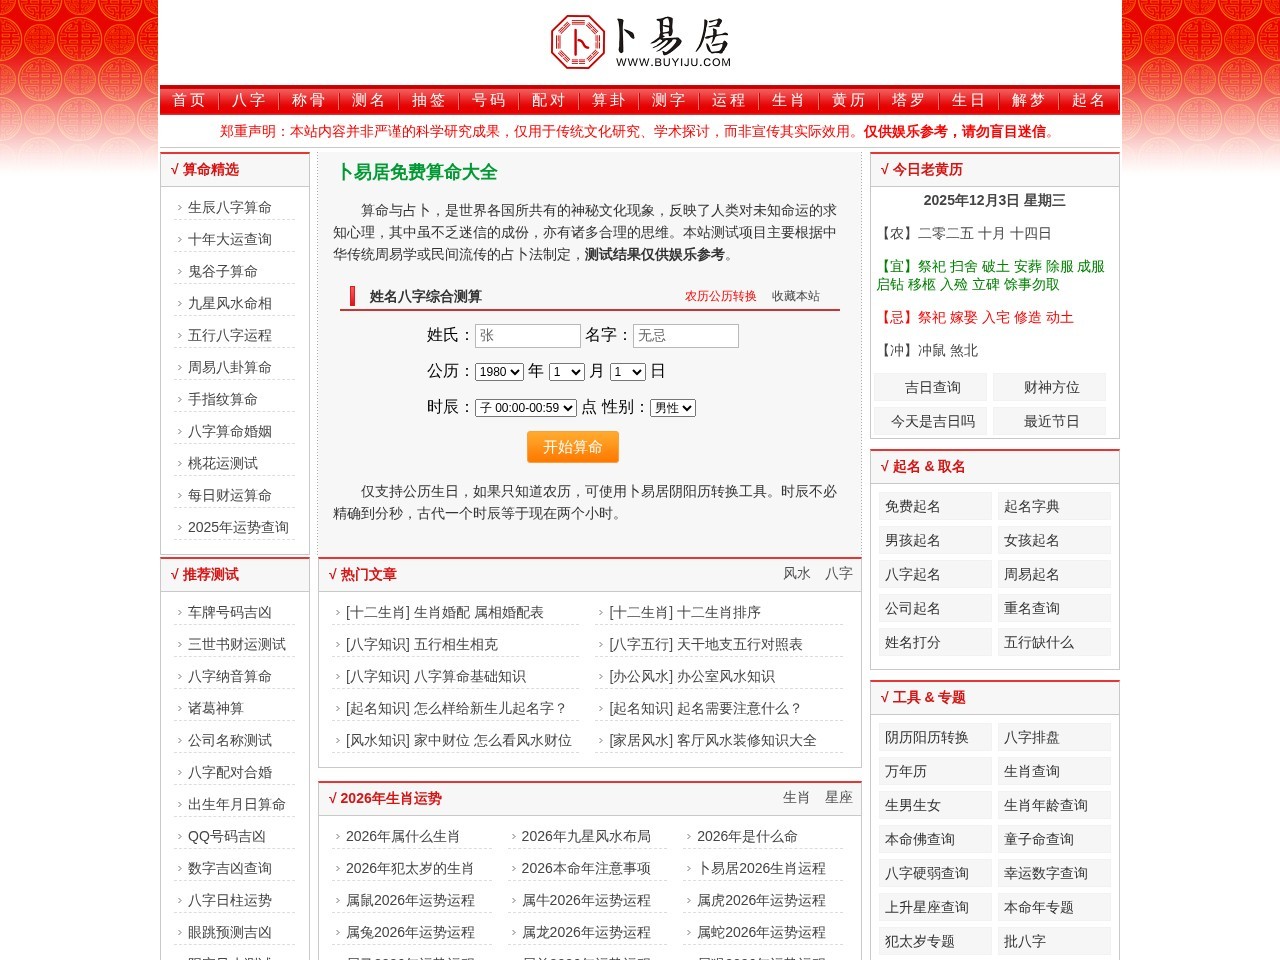The height and width of the screenshot is (960, 1280).
Task: Click the 最近节日 button
Action: [x=1049, y=421]
